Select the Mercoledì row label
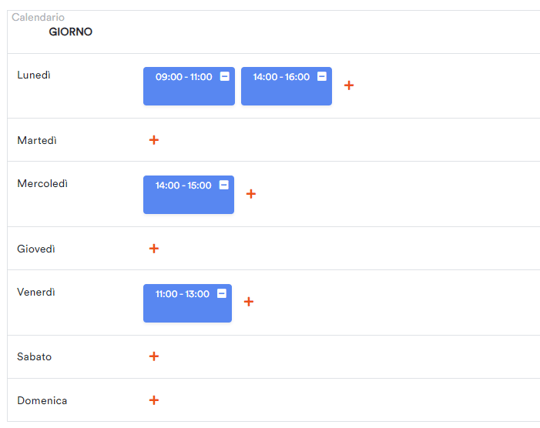The width and height of the screenshot is (540, 428). click(x=42, y=184)
